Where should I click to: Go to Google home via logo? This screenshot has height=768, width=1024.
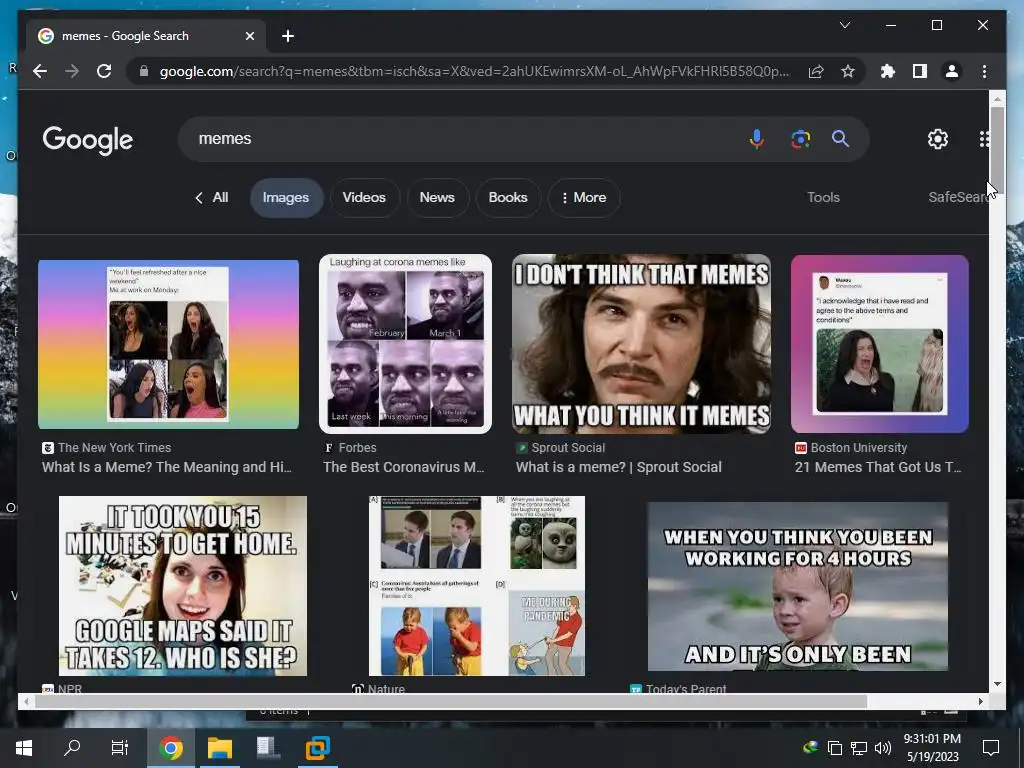(x=88, y=140)
